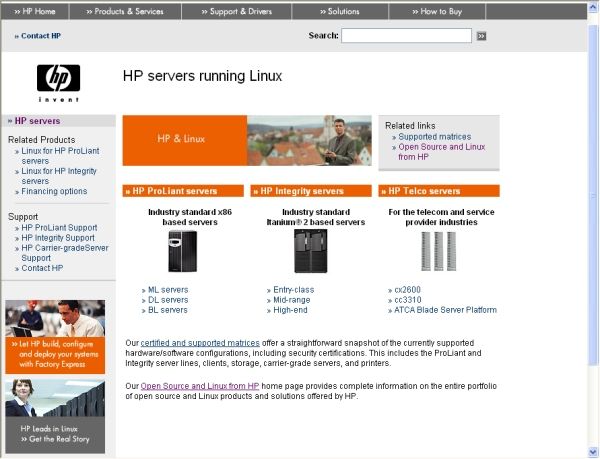The height and width of the screenshot is (459, 600).
Task: Open the cx2600 link
Action: pyautogui.click(x=407, y=290)
